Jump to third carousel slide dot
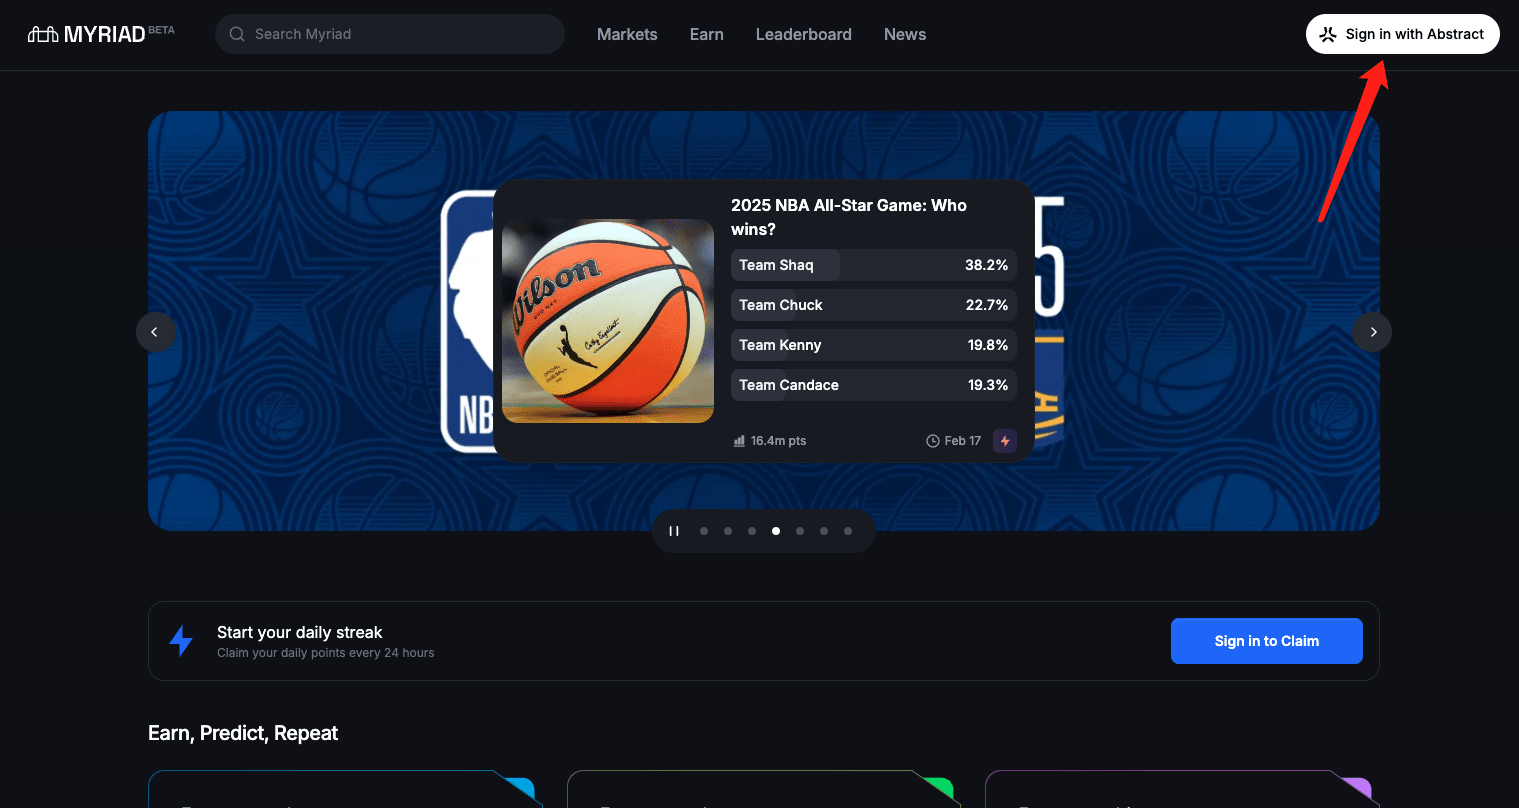1519x808 pixels. click(752, 531)
